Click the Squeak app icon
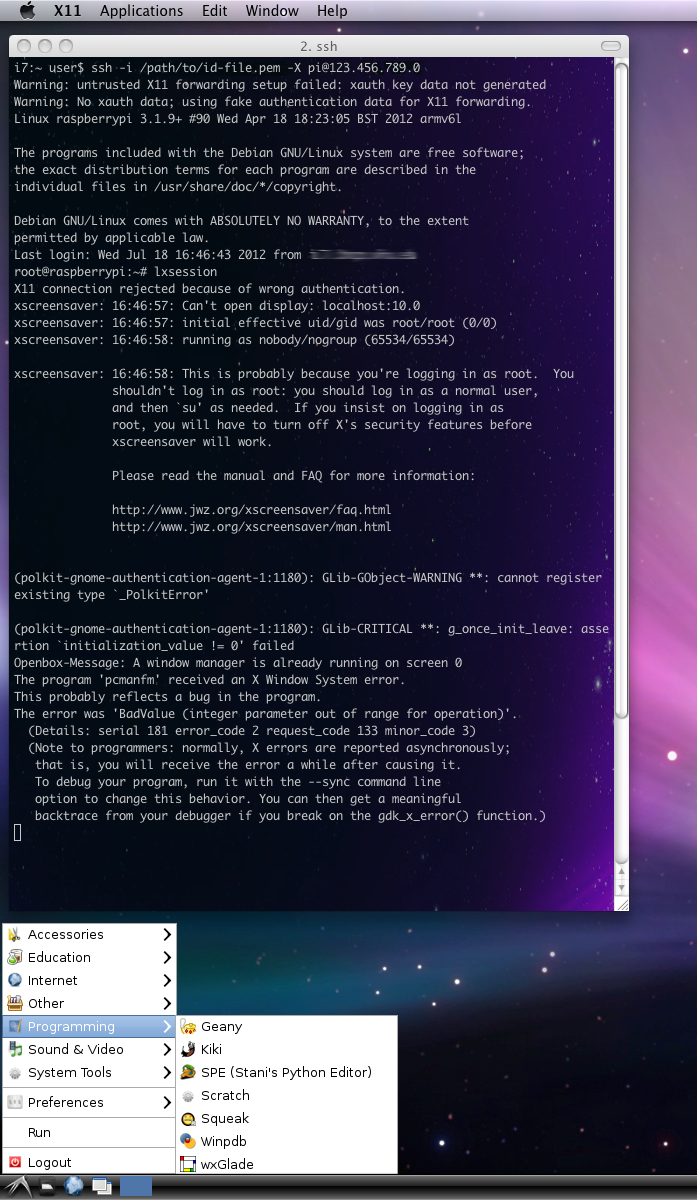 (187, 1118)
